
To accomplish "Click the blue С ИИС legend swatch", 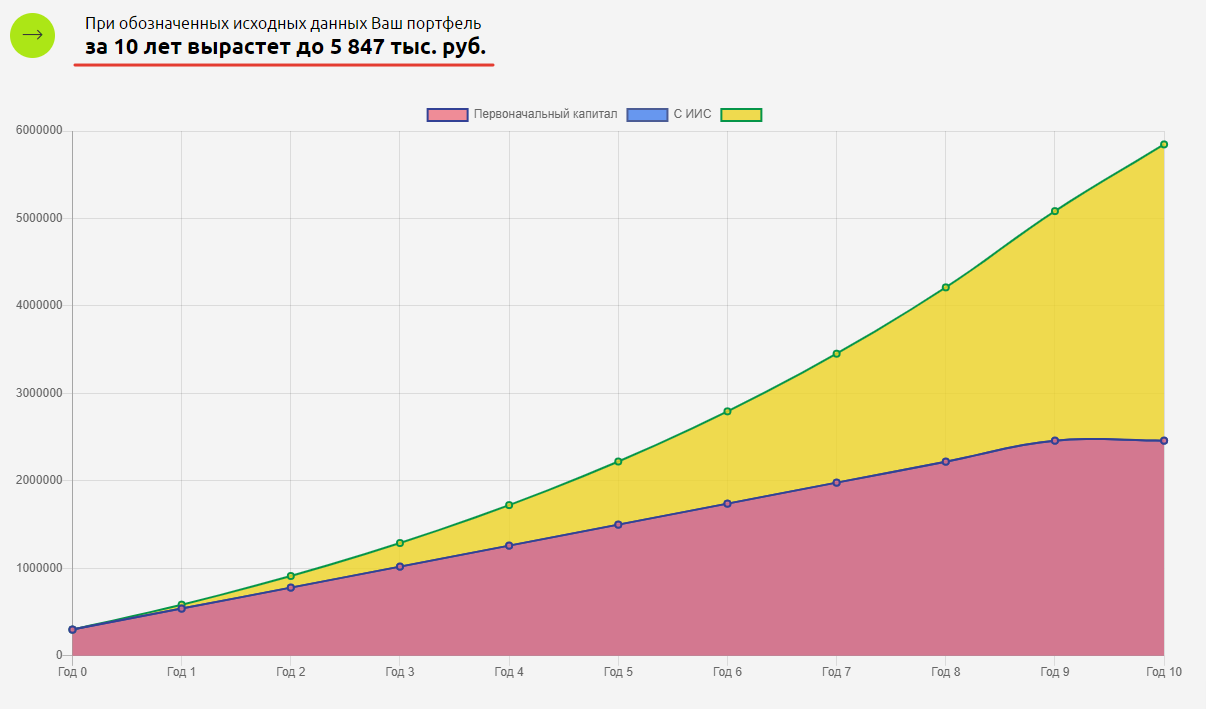I will tap(646, 114).
